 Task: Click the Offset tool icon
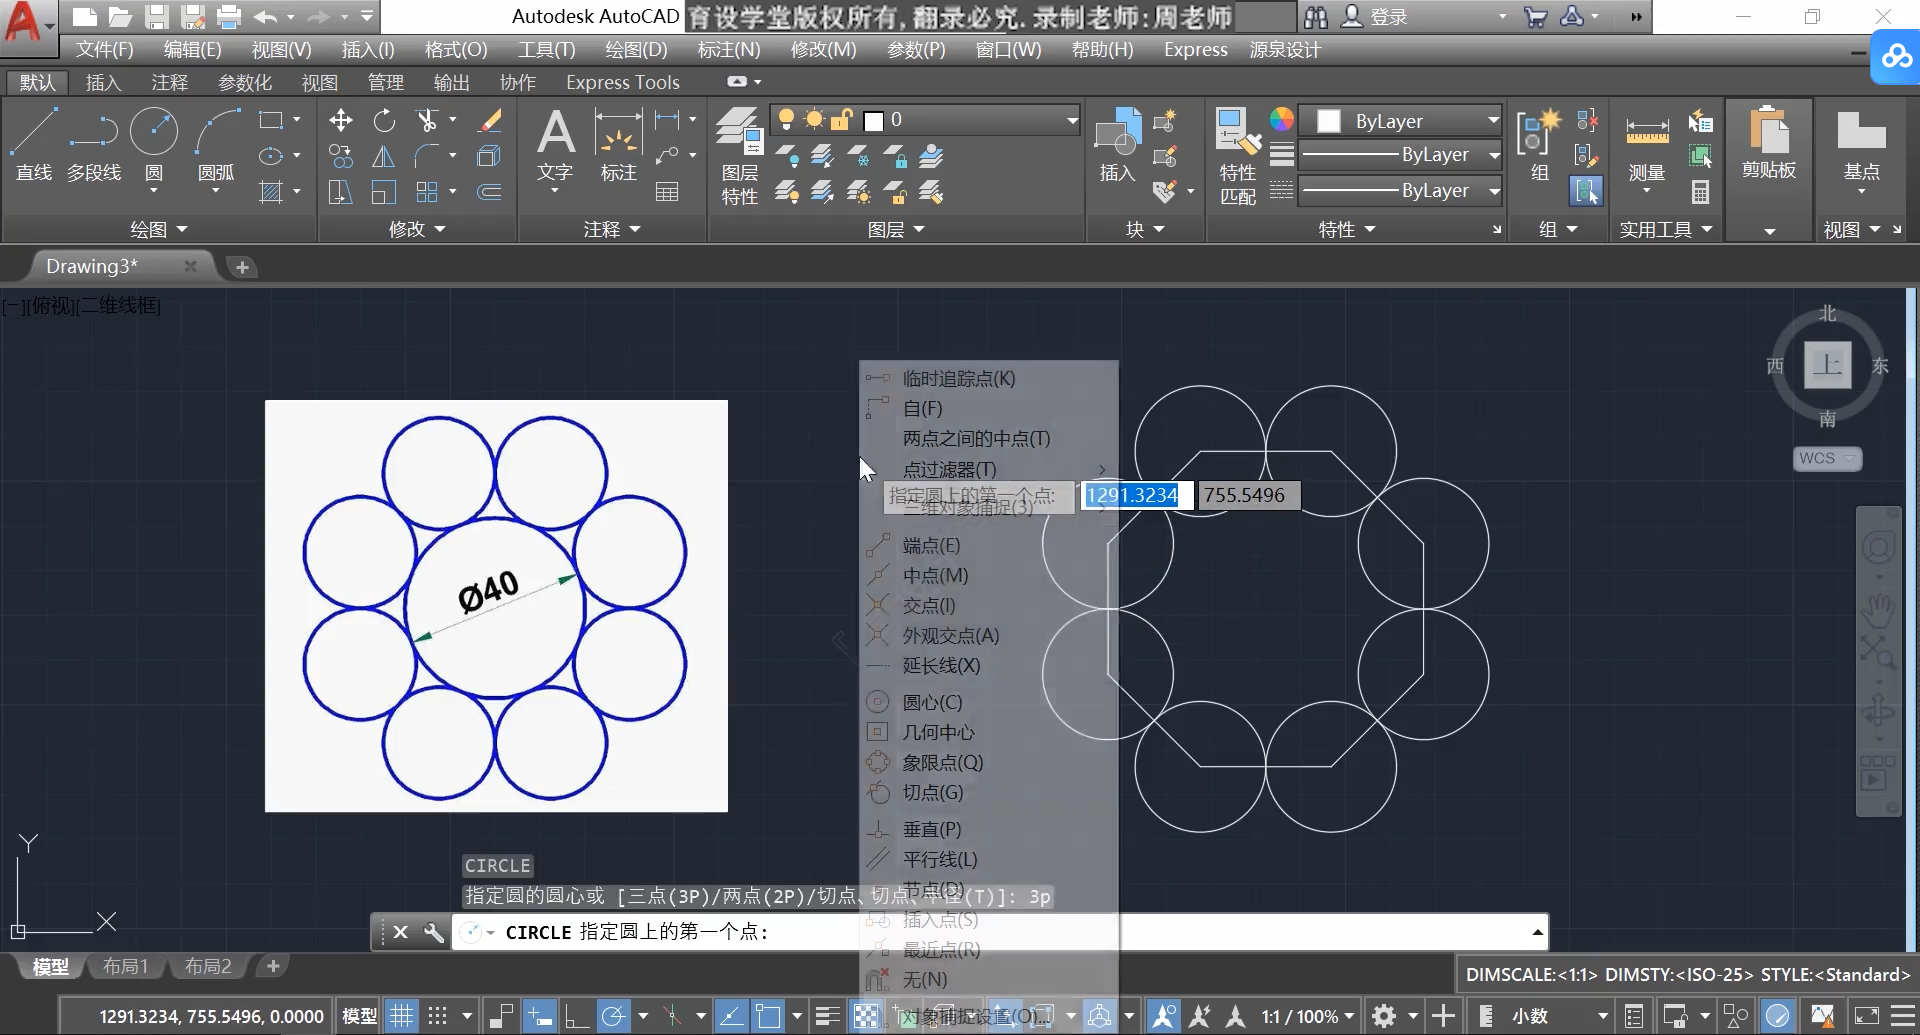click(489, 192)
